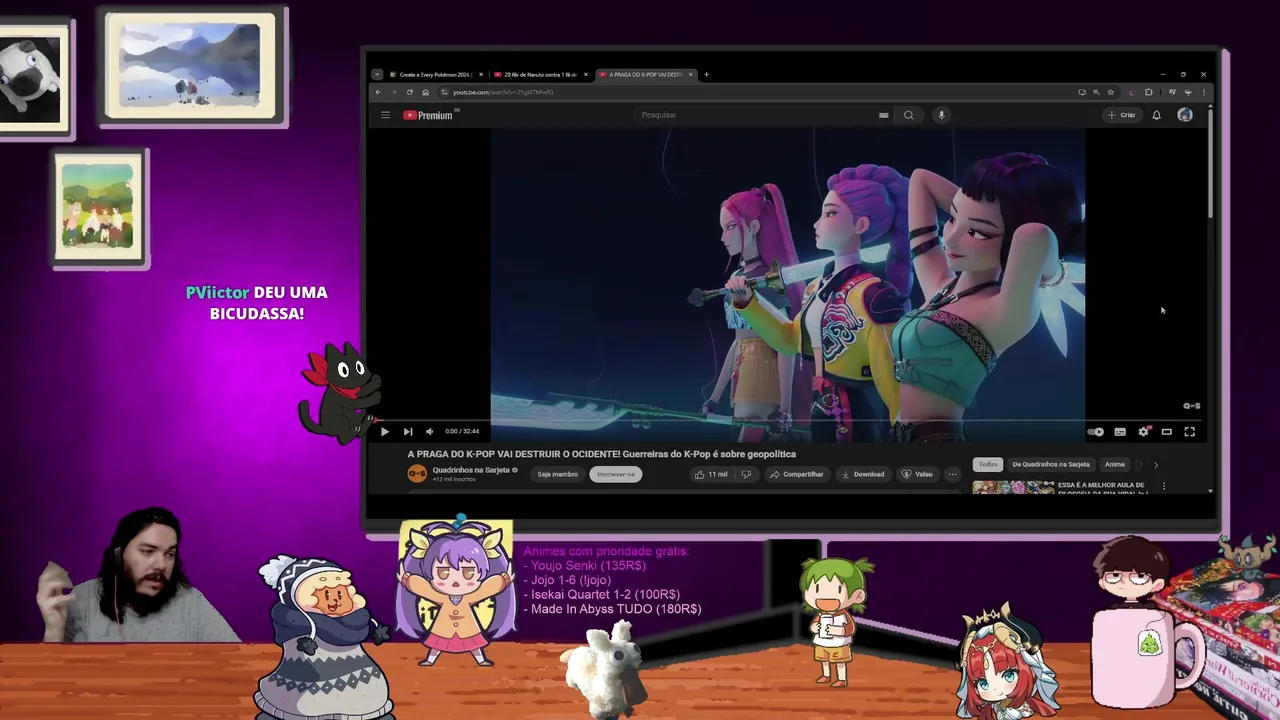Close the Create a Every Pokémon tab
This screenshot has height=720, width=1280.
(x=481, y=74)
